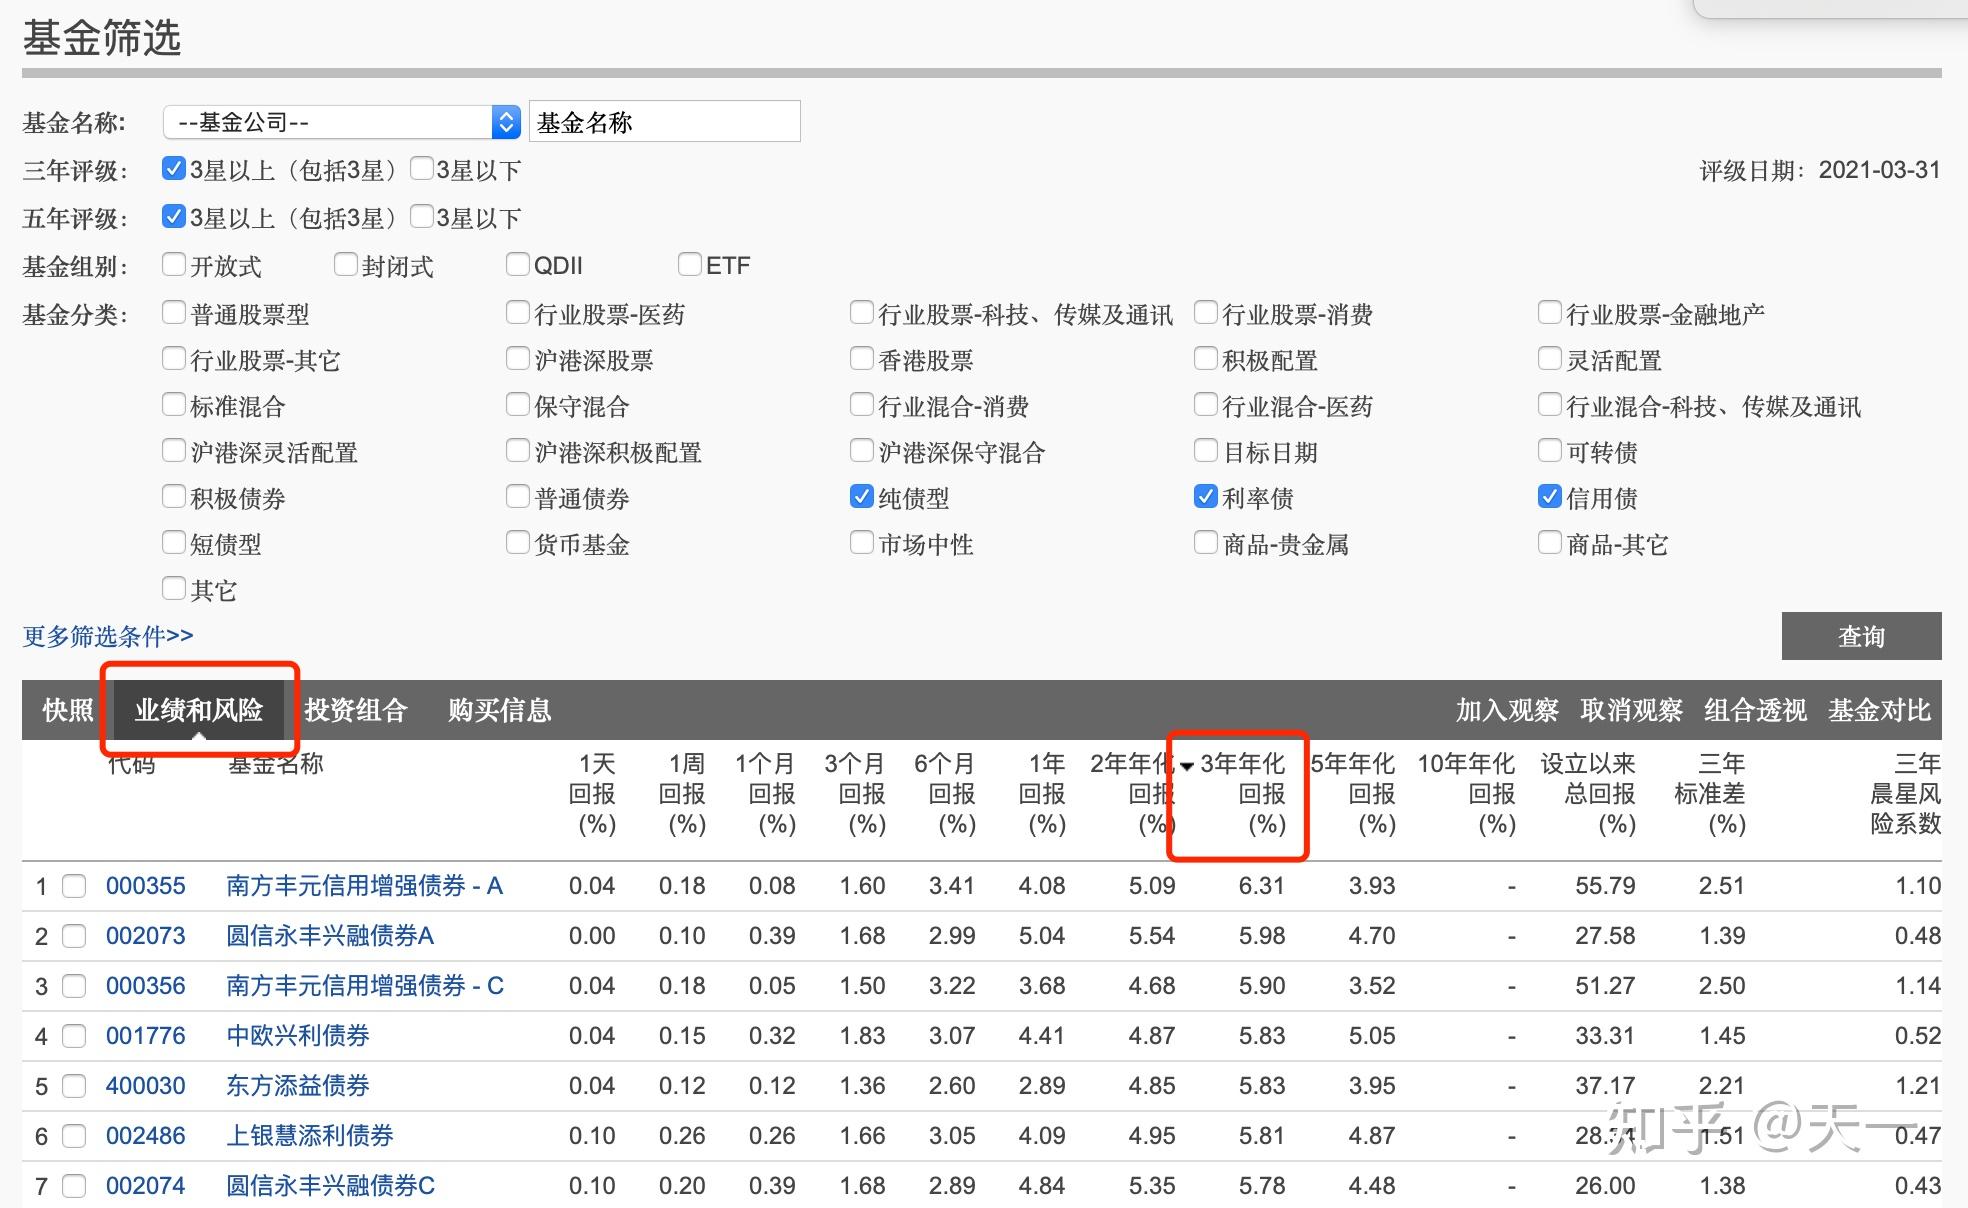Open the 投资组合 tab
Screen dimensions: 1968x1208
pos(356,710)
